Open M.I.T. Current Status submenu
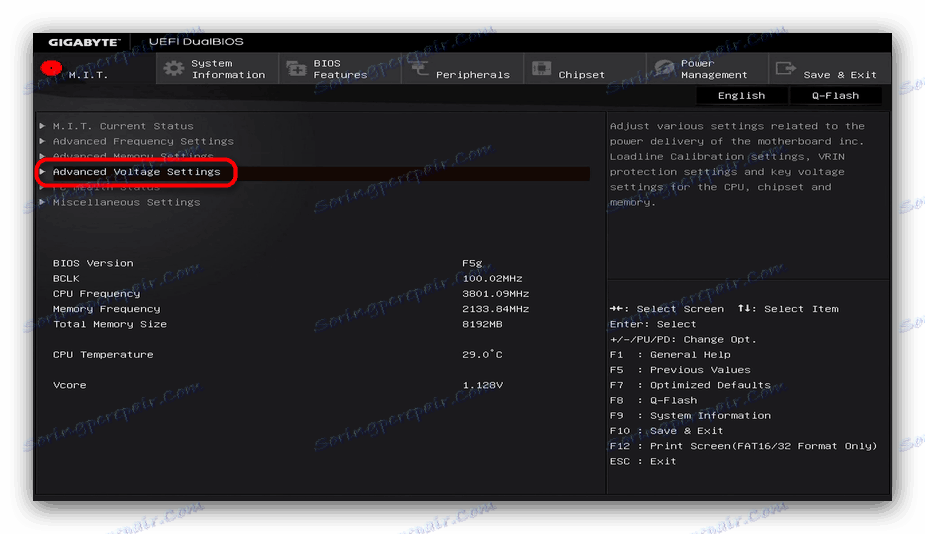This screenshot has width=925, height=534. click(x=123, y=126)
